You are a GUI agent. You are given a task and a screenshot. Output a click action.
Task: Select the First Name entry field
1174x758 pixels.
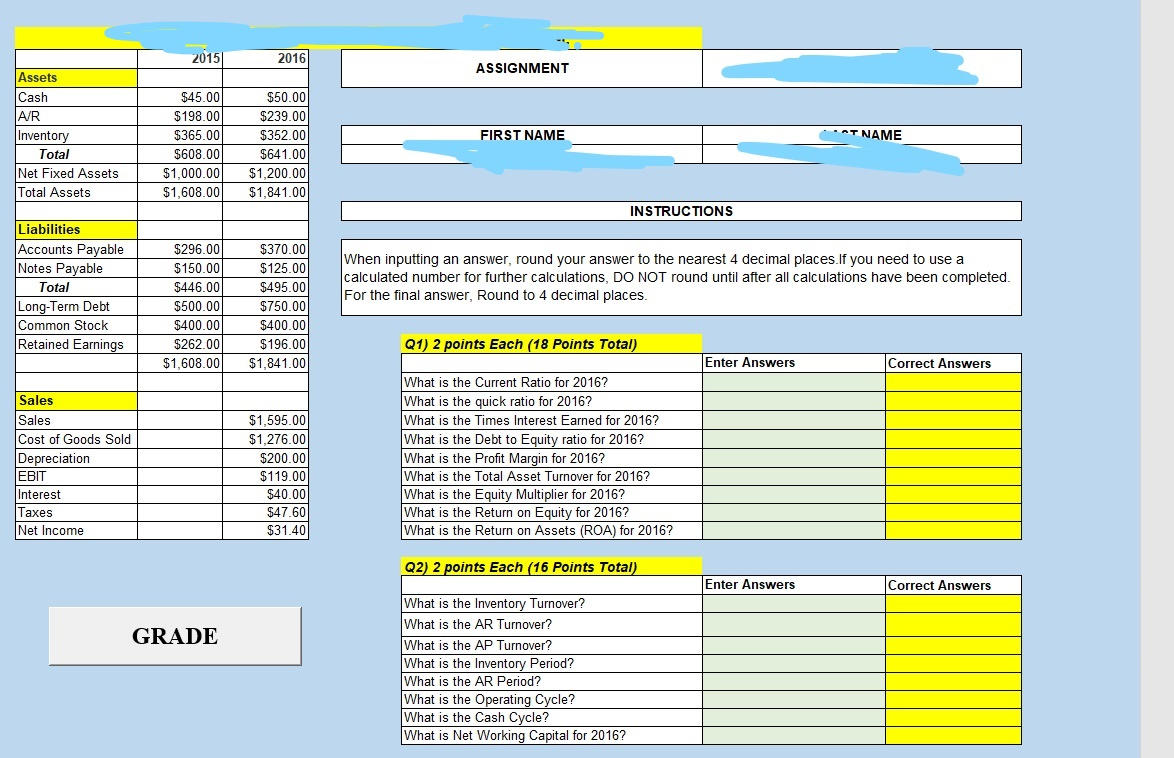coord(521,152)
